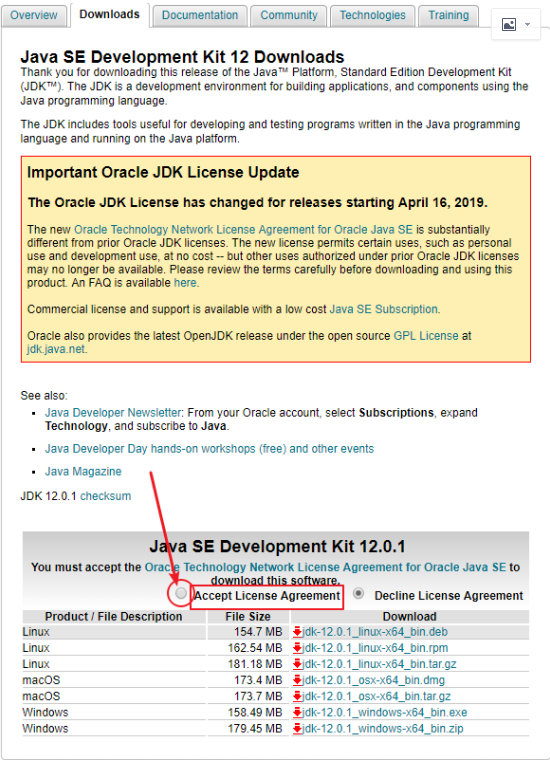Click red download arrow beside linux tar.gz
Screen dimensions: 550x760
coord(298,664)
